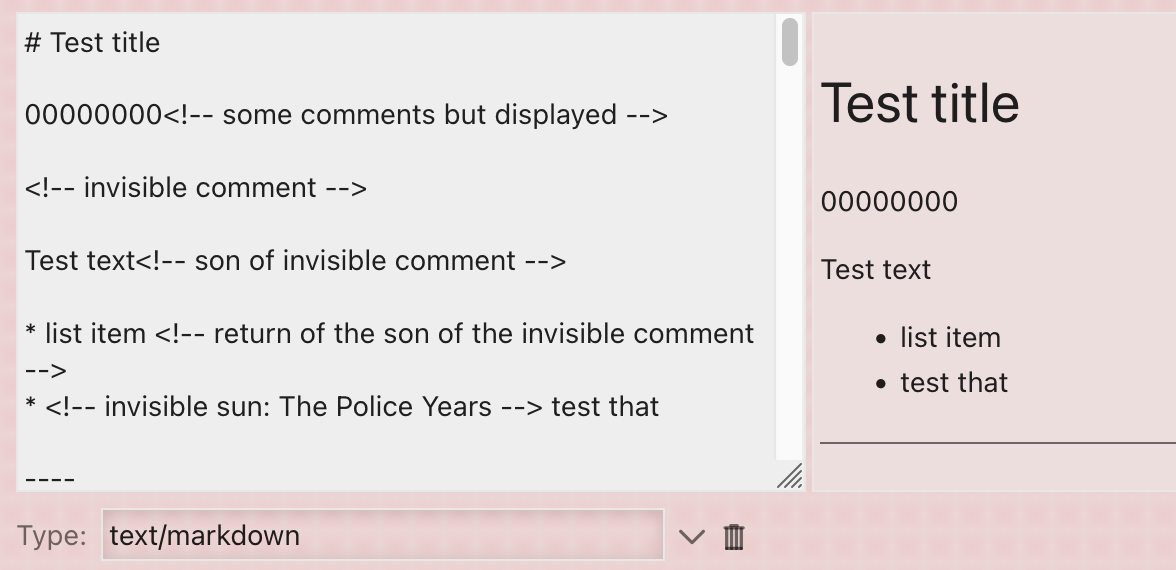Click the 'some comments but displayed' line
This screenshot has height=570, width=1176.
point(346,115)
